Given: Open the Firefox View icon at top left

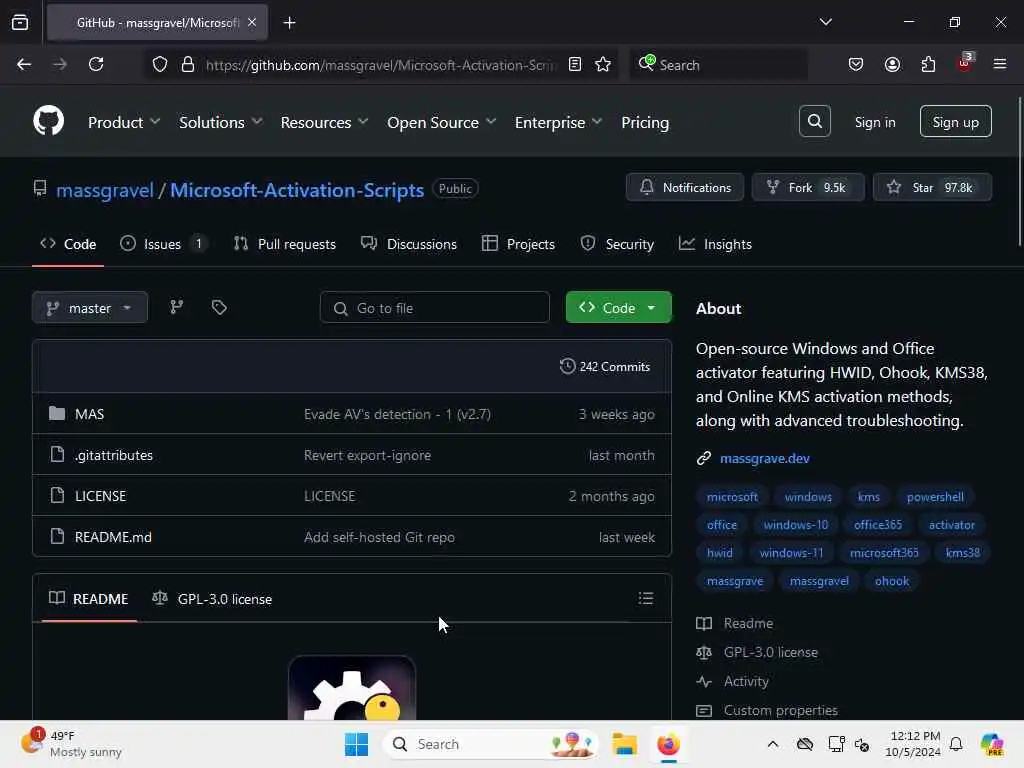Looking at the screenshot, I should pos(20,22).
